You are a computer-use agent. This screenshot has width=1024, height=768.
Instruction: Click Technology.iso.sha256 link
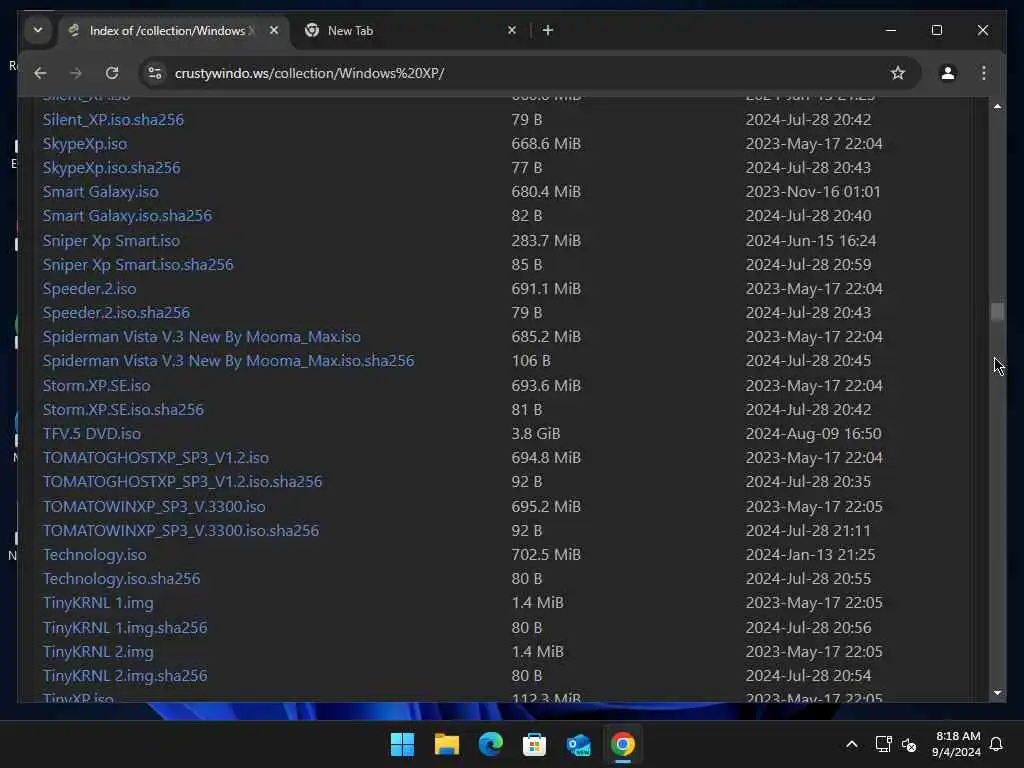coord(121,579)
